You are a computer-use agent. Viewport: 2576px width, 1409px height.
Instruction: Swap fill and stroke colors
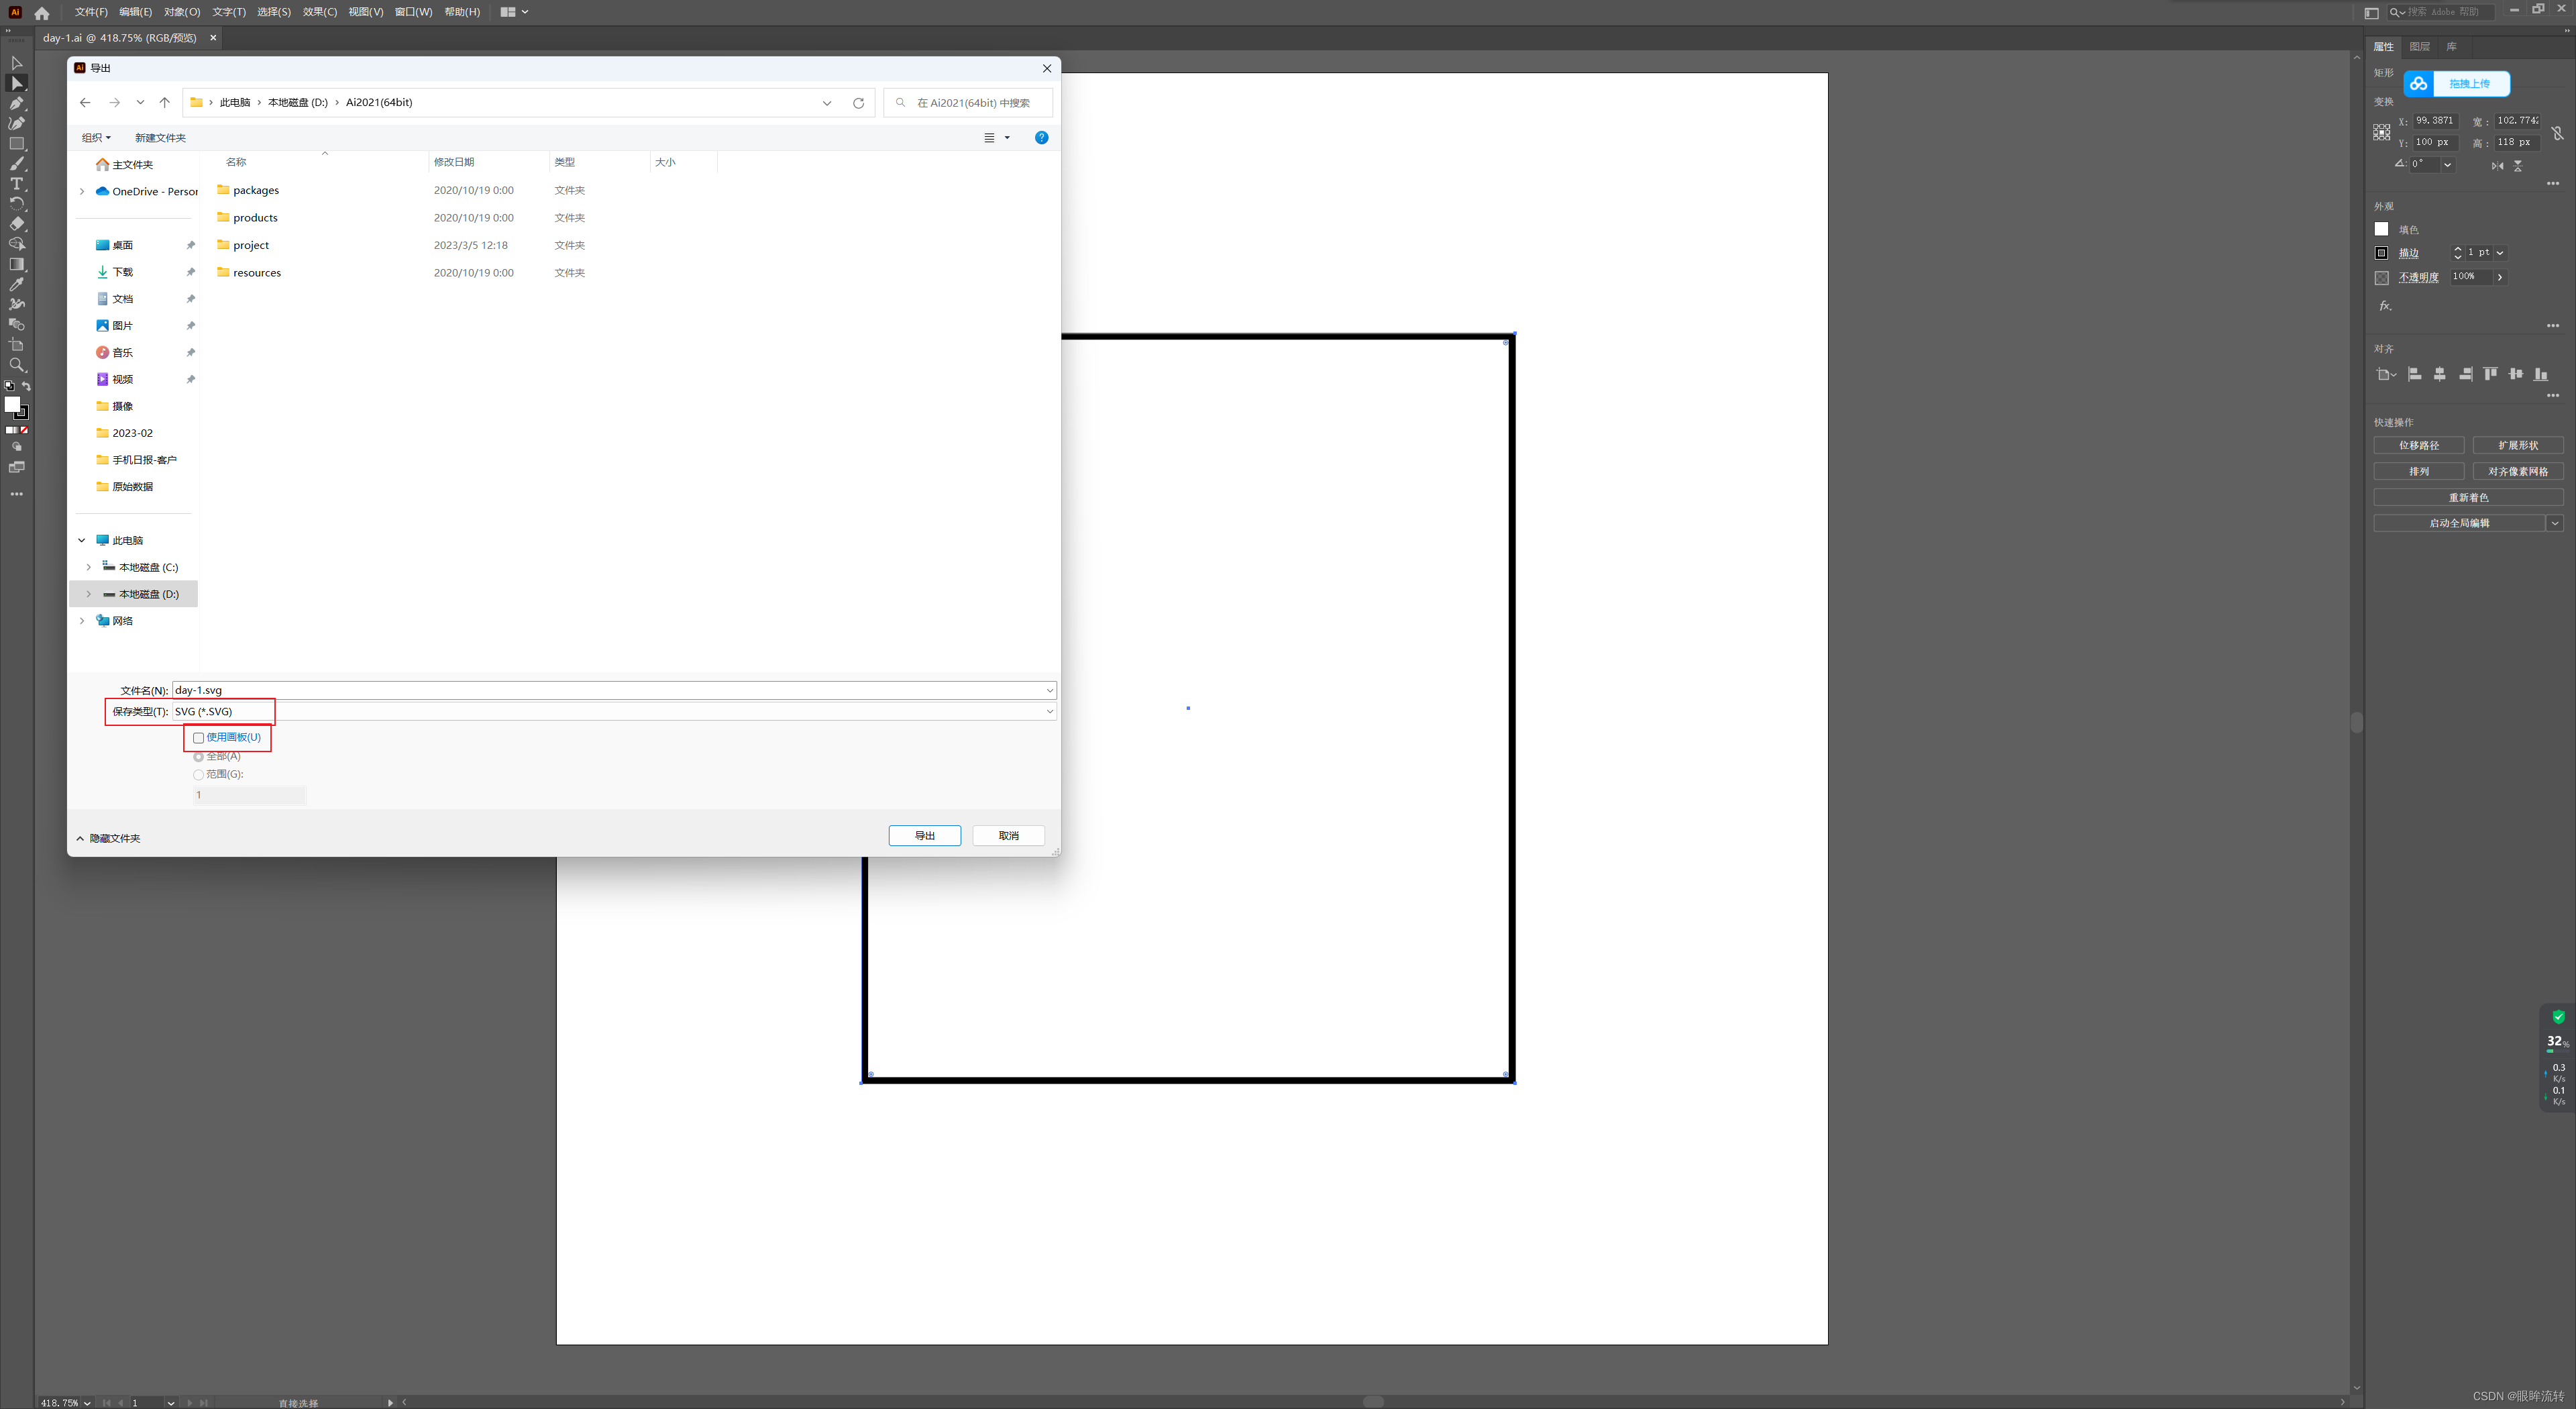26,386
